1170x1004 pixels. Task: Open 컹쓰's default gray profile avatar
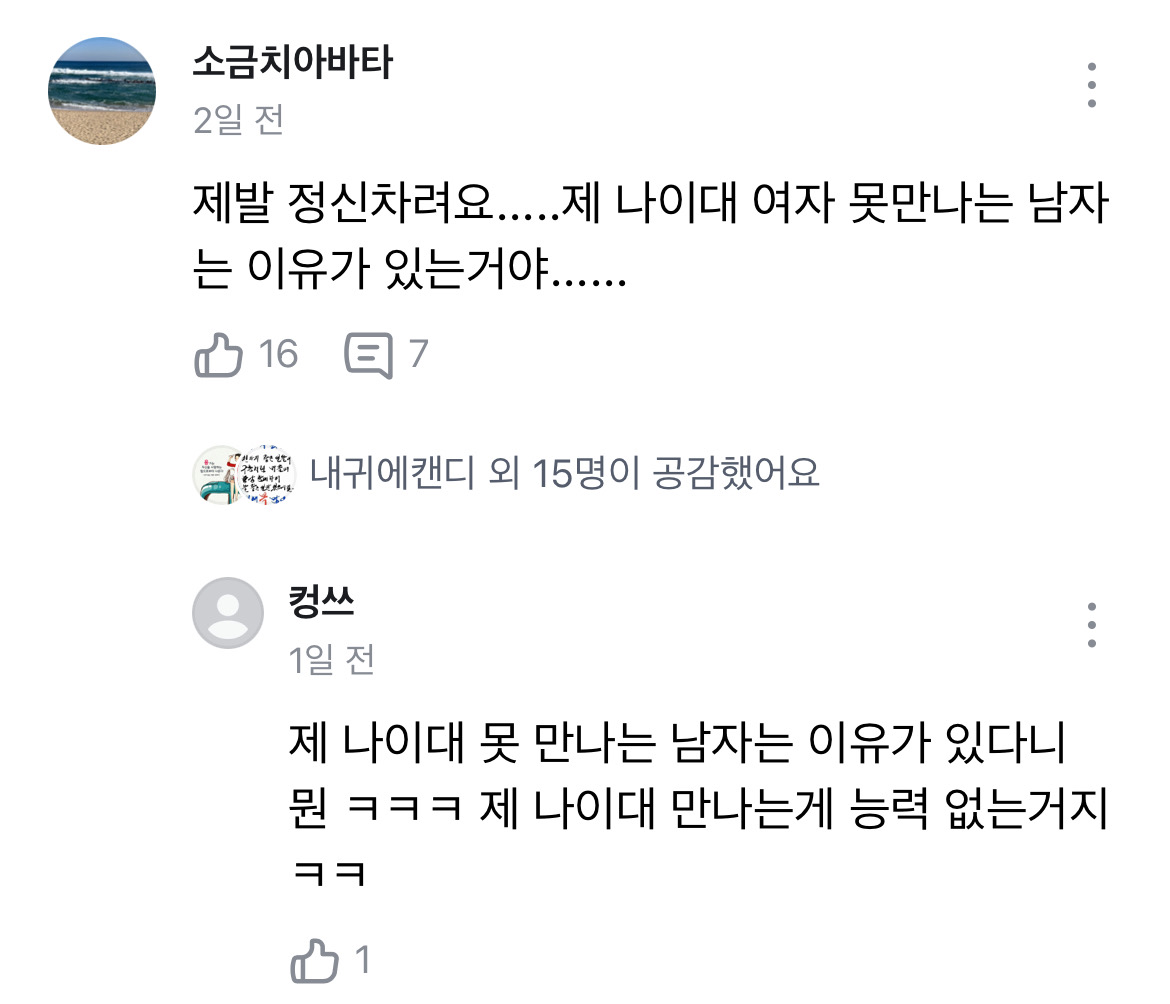[228, 612]
